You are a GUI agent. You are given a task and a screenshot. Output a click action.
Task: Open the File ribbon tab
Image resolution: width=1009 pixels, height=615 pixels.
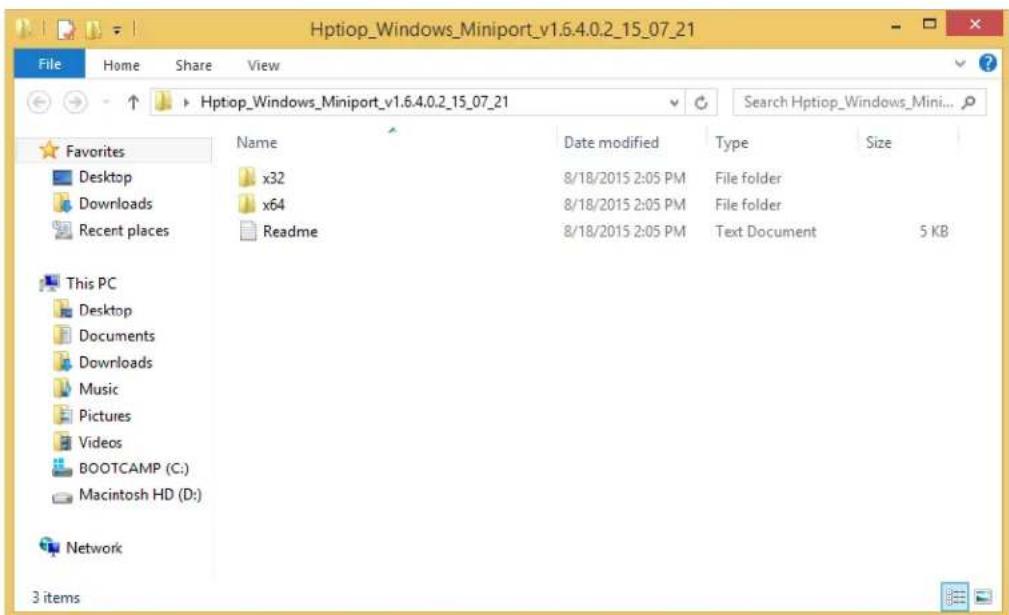click(x=50, y=64)
